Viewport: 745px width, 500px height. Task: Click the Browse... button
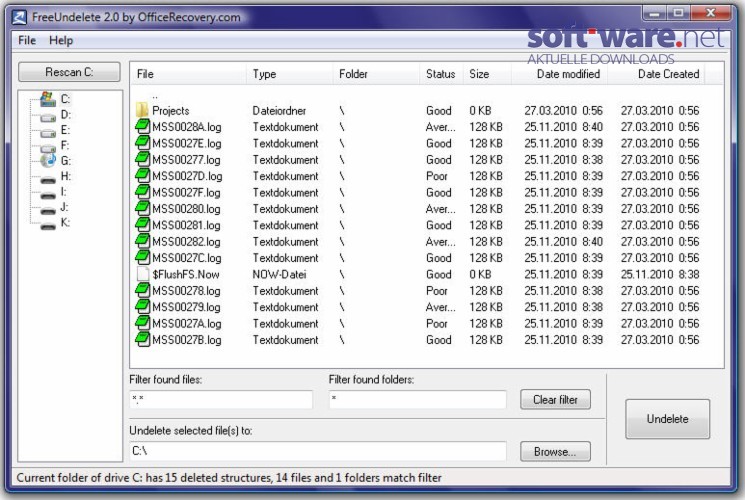555,452
